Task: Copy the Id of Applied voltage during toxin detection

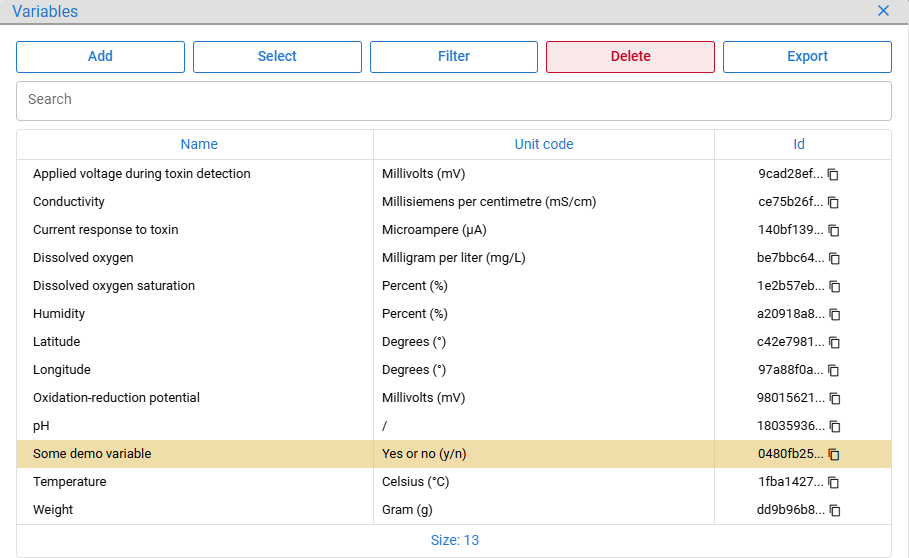Action: (x=833, y=174)
